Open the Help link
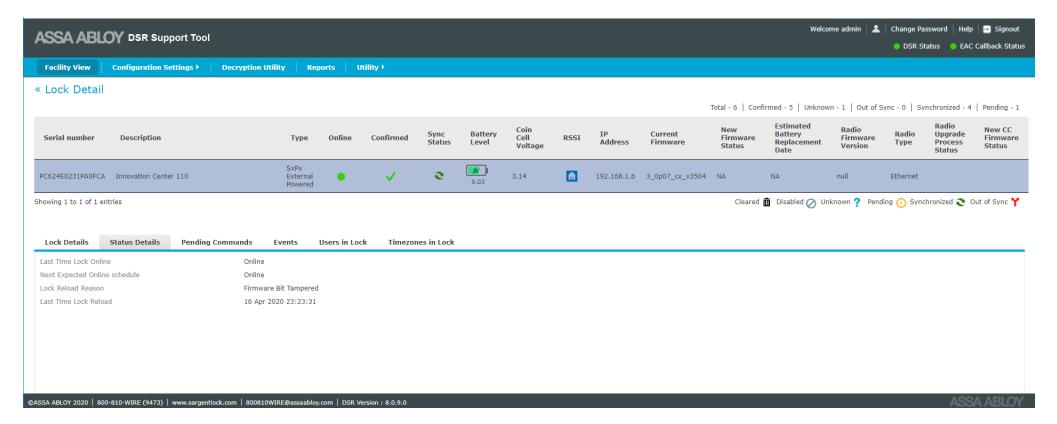Viewport: 1057px width, 424px height. pos(966,29)
